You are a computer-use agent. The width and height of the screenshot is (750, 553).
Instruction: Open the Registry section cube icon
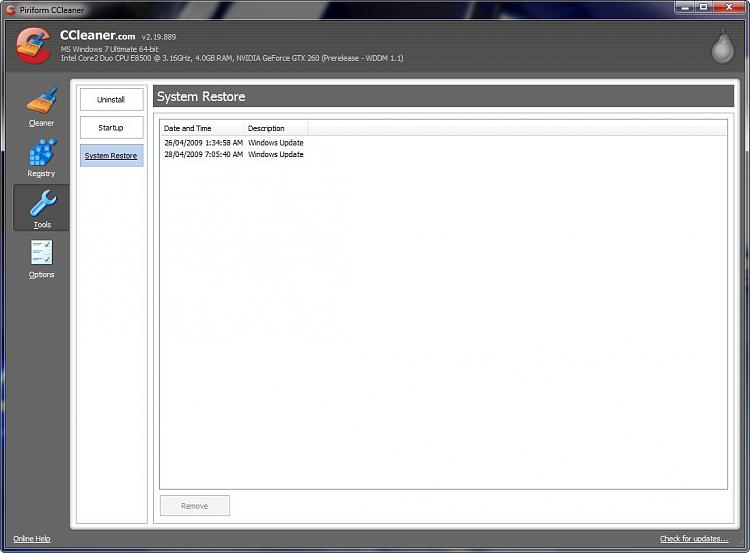coord(42,152)
